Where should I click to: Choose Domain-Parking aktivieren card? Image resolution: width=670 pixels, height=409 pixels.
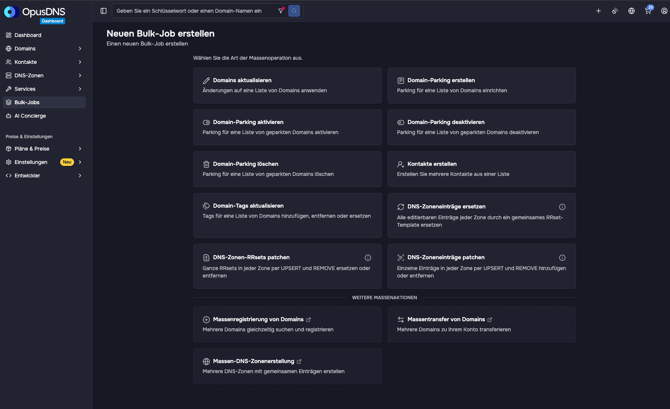point(287,127)
